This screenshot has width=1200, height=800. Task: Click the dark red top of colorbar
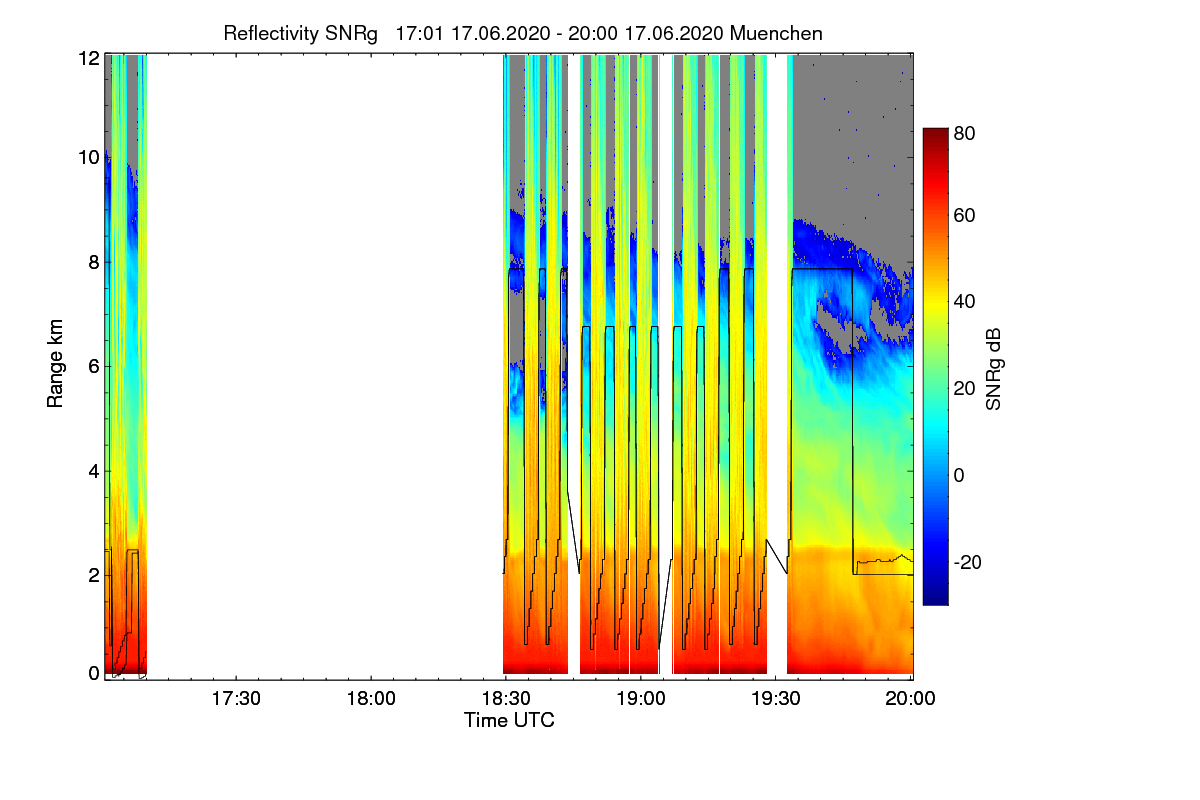click(x=935, y=135)
